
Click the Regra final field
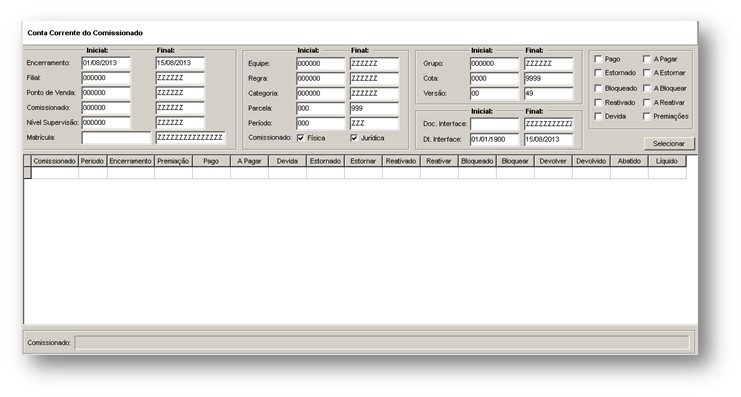(x=374, y=78)
